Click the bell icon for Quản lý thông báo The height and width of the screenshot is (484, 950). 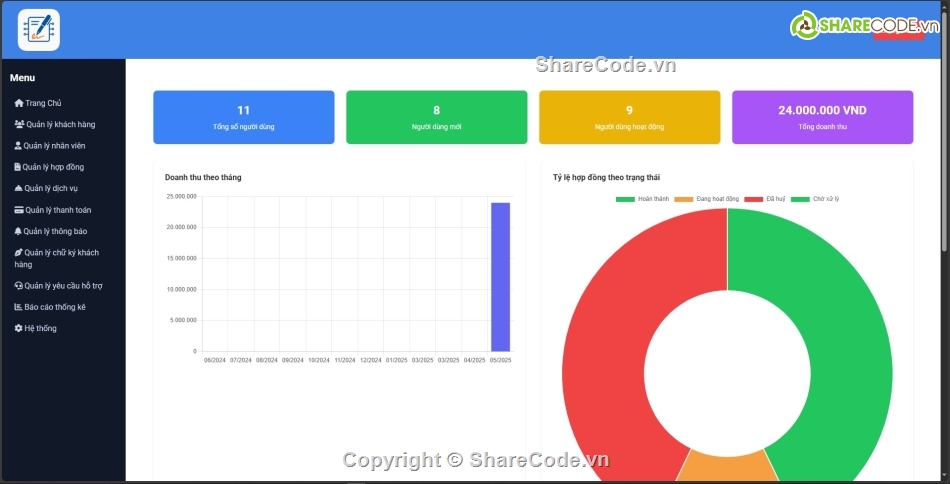point(18,231)
